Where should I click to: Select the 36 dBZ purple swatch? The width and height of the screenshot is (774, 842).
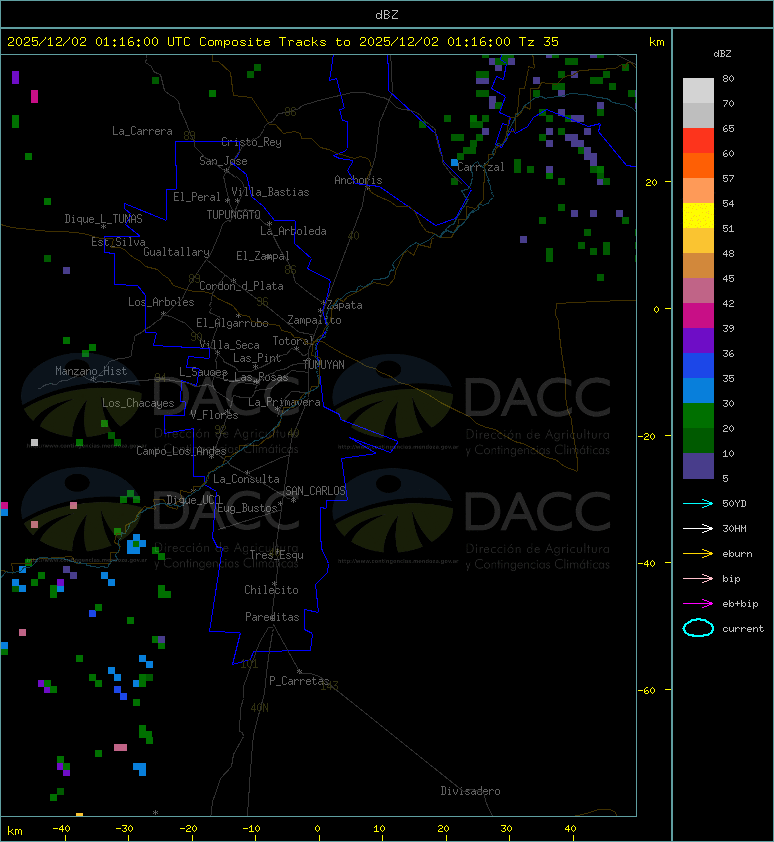point(698,340)
